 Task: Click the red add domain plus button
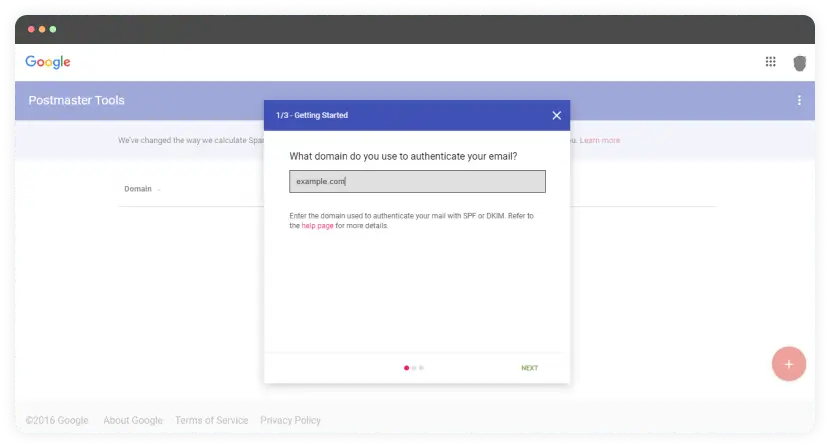pyautogui.click(x=788, y=364)
